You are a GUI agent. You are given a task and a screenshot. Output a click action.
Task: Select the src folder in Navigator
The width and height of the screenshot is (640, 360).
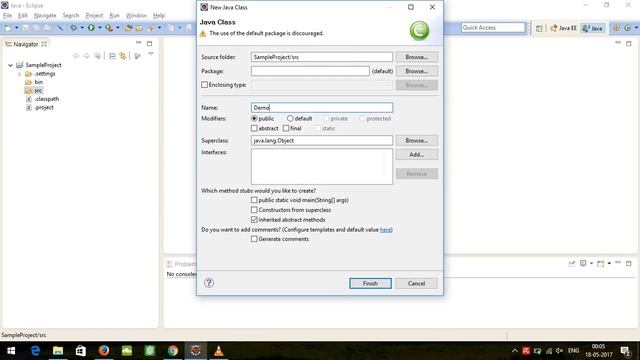[38, 91]
